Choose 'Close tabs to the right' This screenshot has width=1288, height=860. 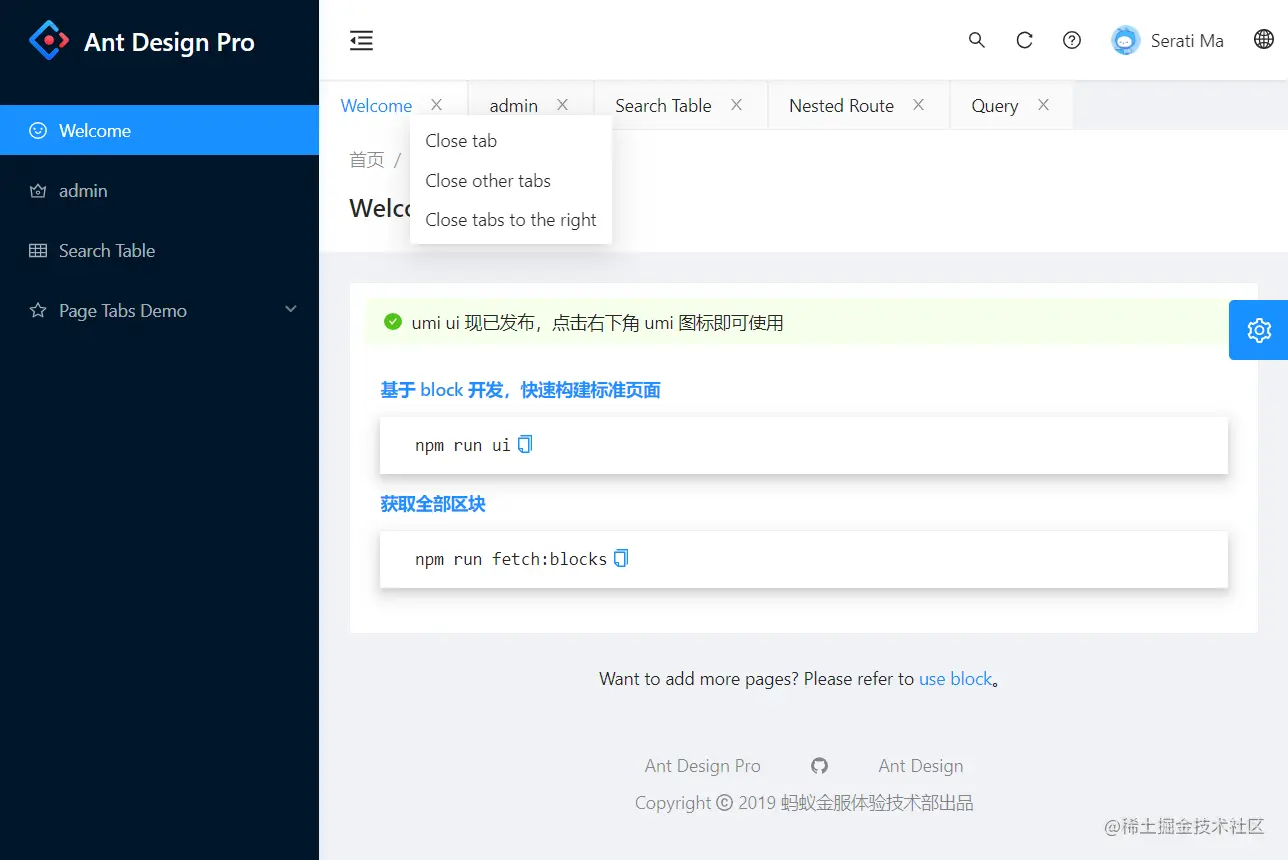click(x=511, y=220)
